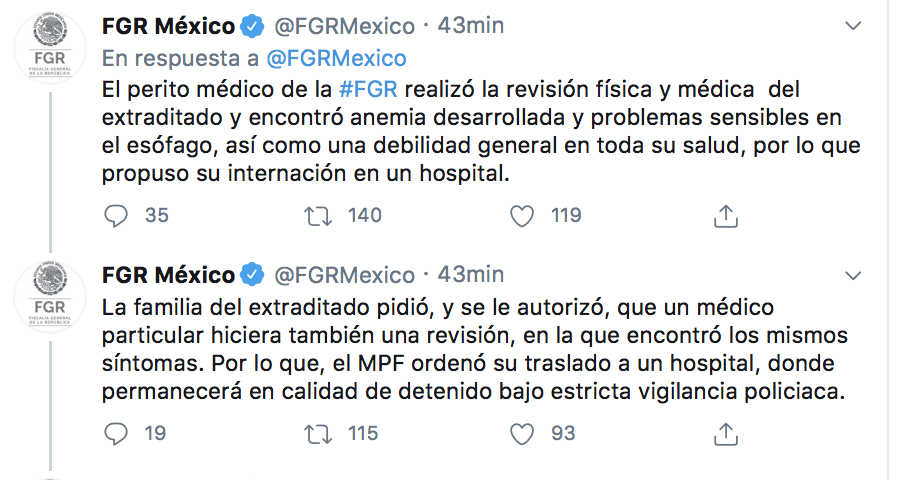Reply to the second tweet with 19 replies
Viewport: 898px width, 480px height.
tap(116, 433)
